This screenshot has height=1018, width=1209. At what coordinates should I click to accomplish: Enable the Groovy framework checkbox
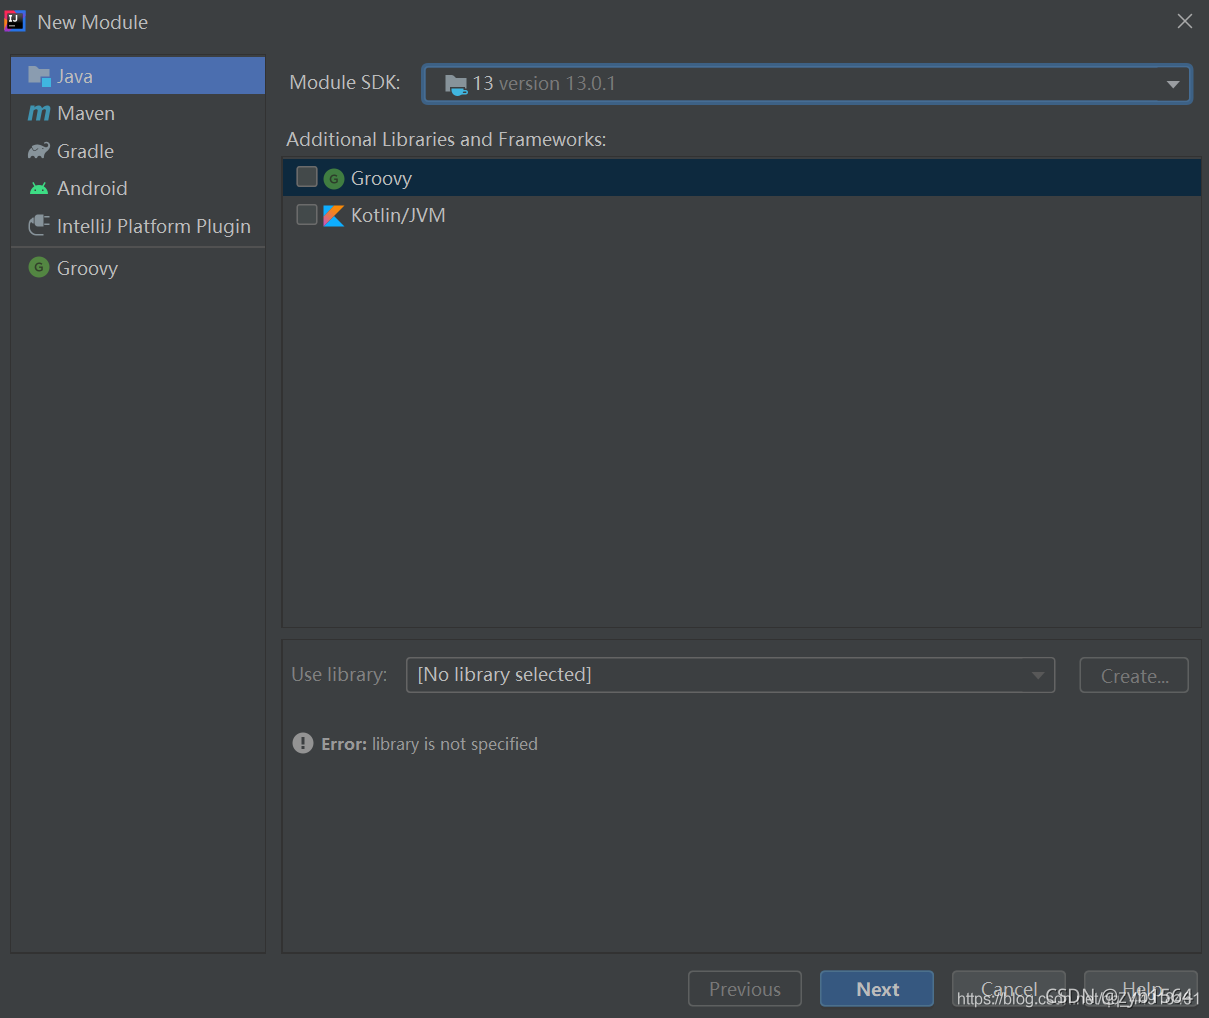click(307, 177)
